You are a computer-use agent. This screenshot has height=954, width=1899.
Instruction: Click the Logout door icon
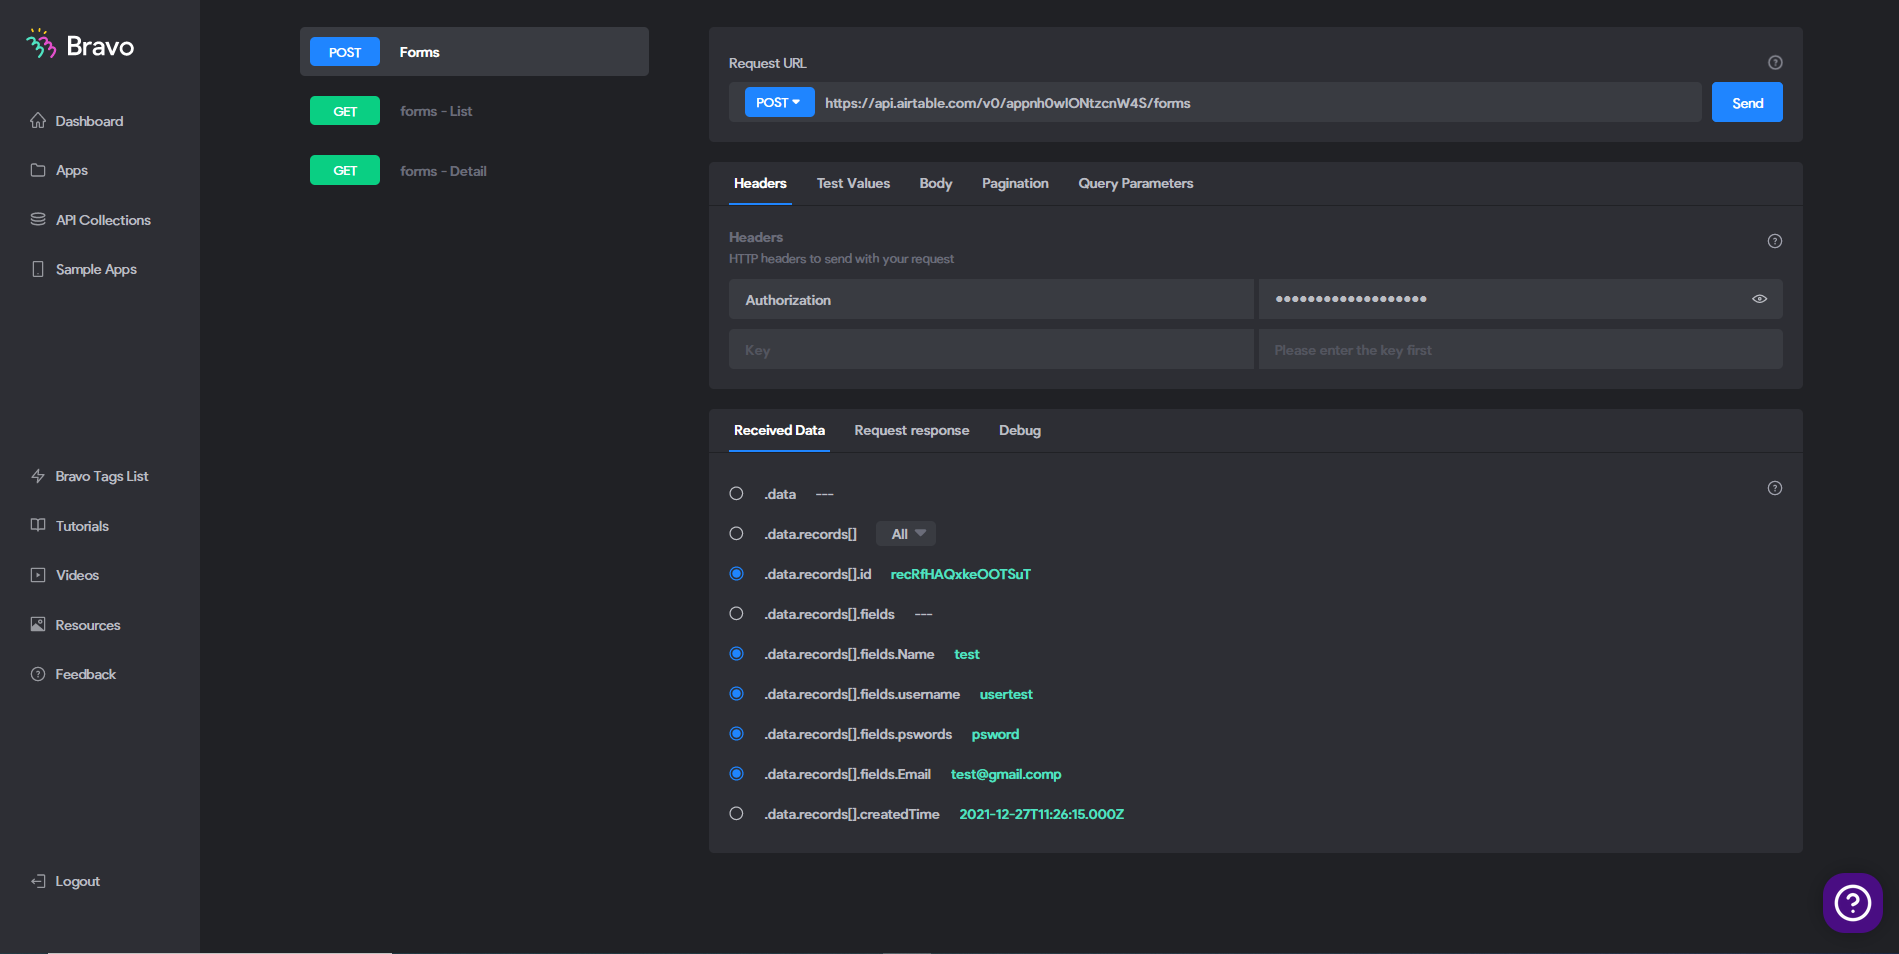38,881
